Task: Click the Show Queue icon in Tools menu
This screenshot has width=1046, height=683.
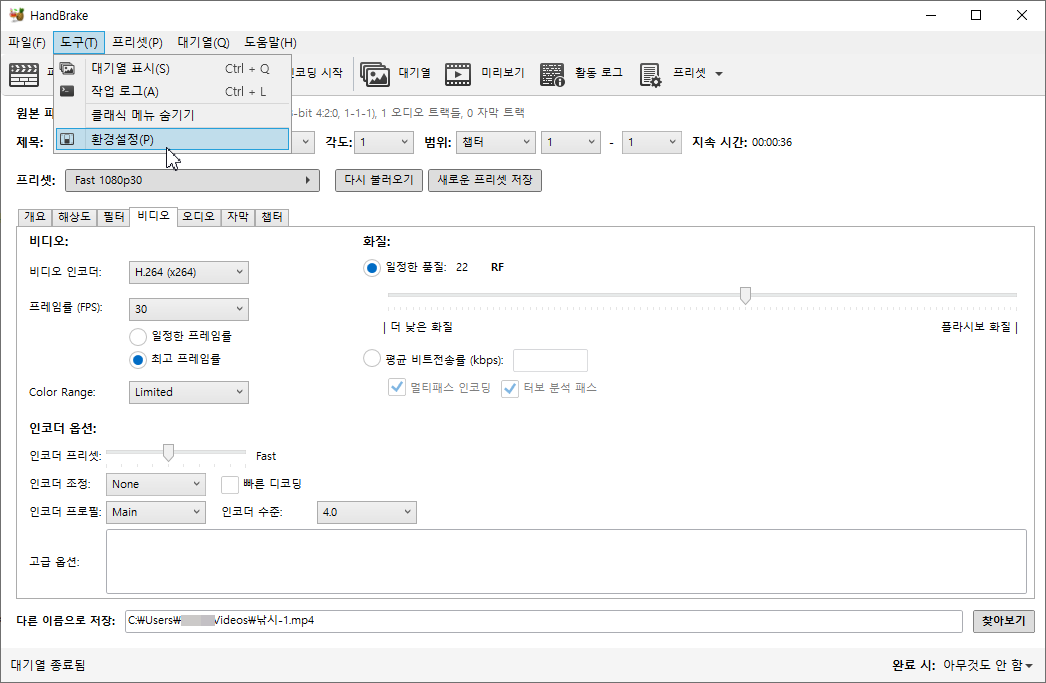Action: [67, 69]
